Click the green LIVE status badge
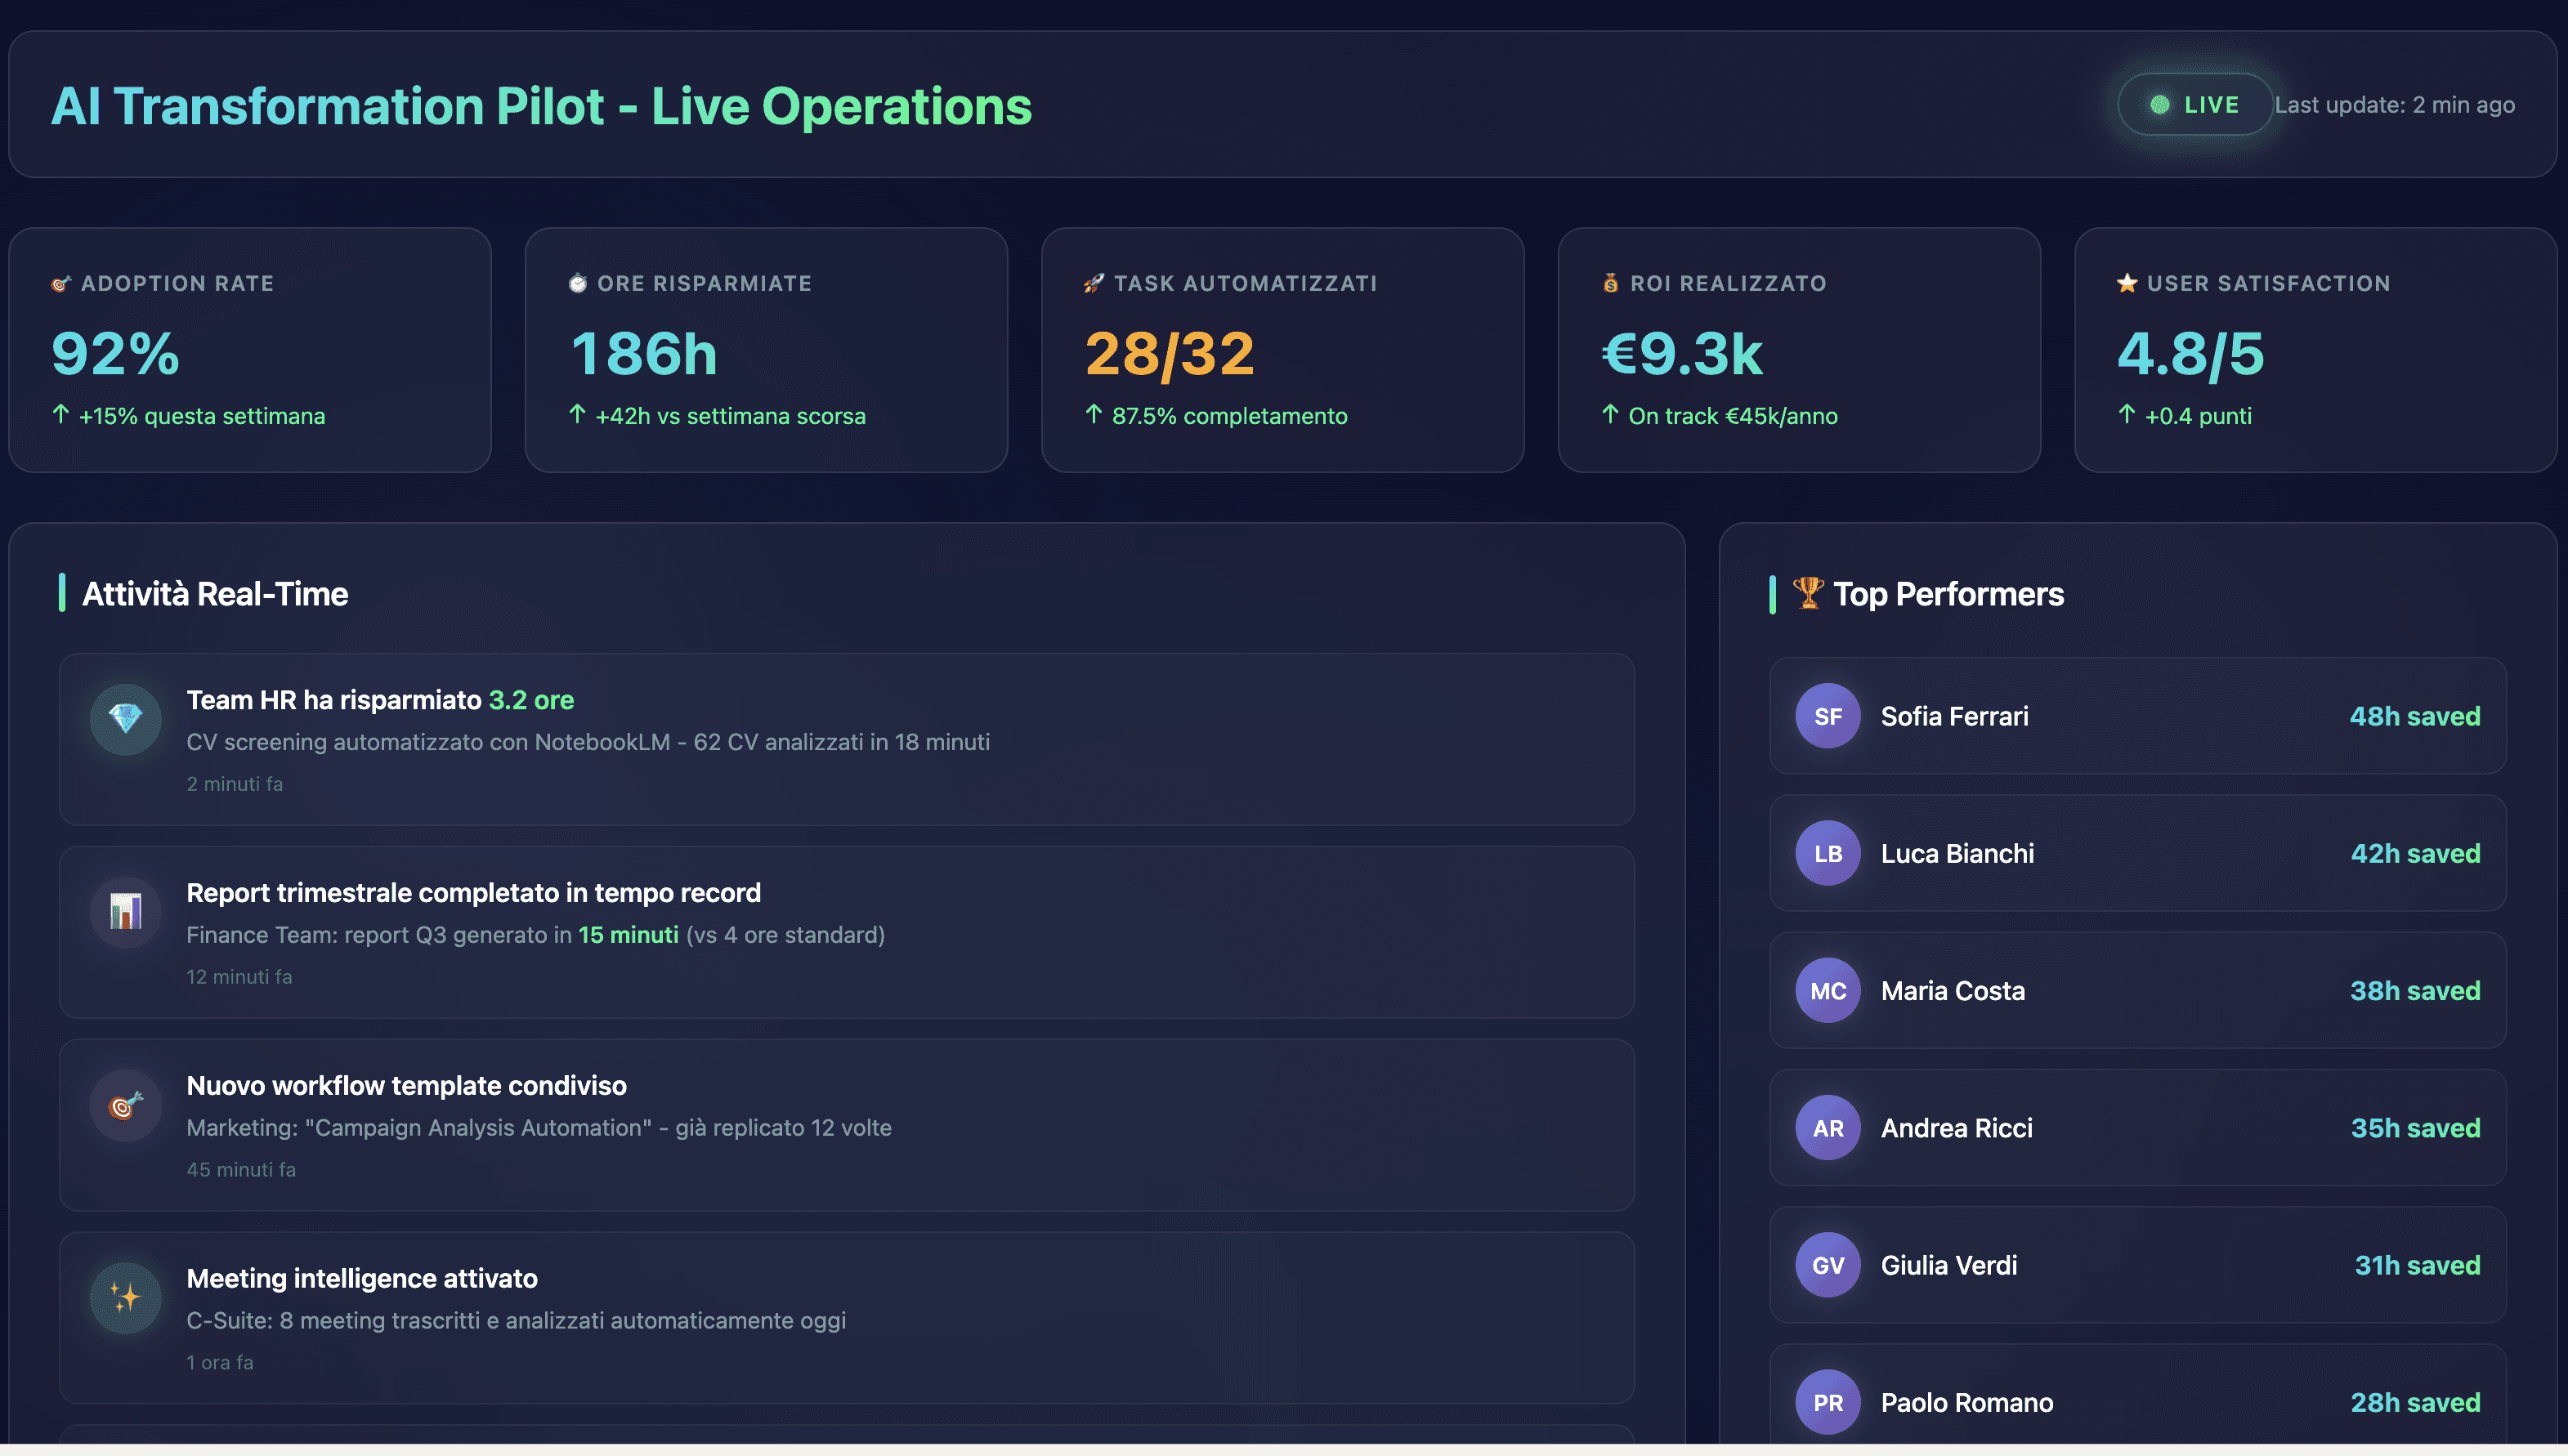The height and width of the screenshot is (1456, 2568). tap(2195, 105)
